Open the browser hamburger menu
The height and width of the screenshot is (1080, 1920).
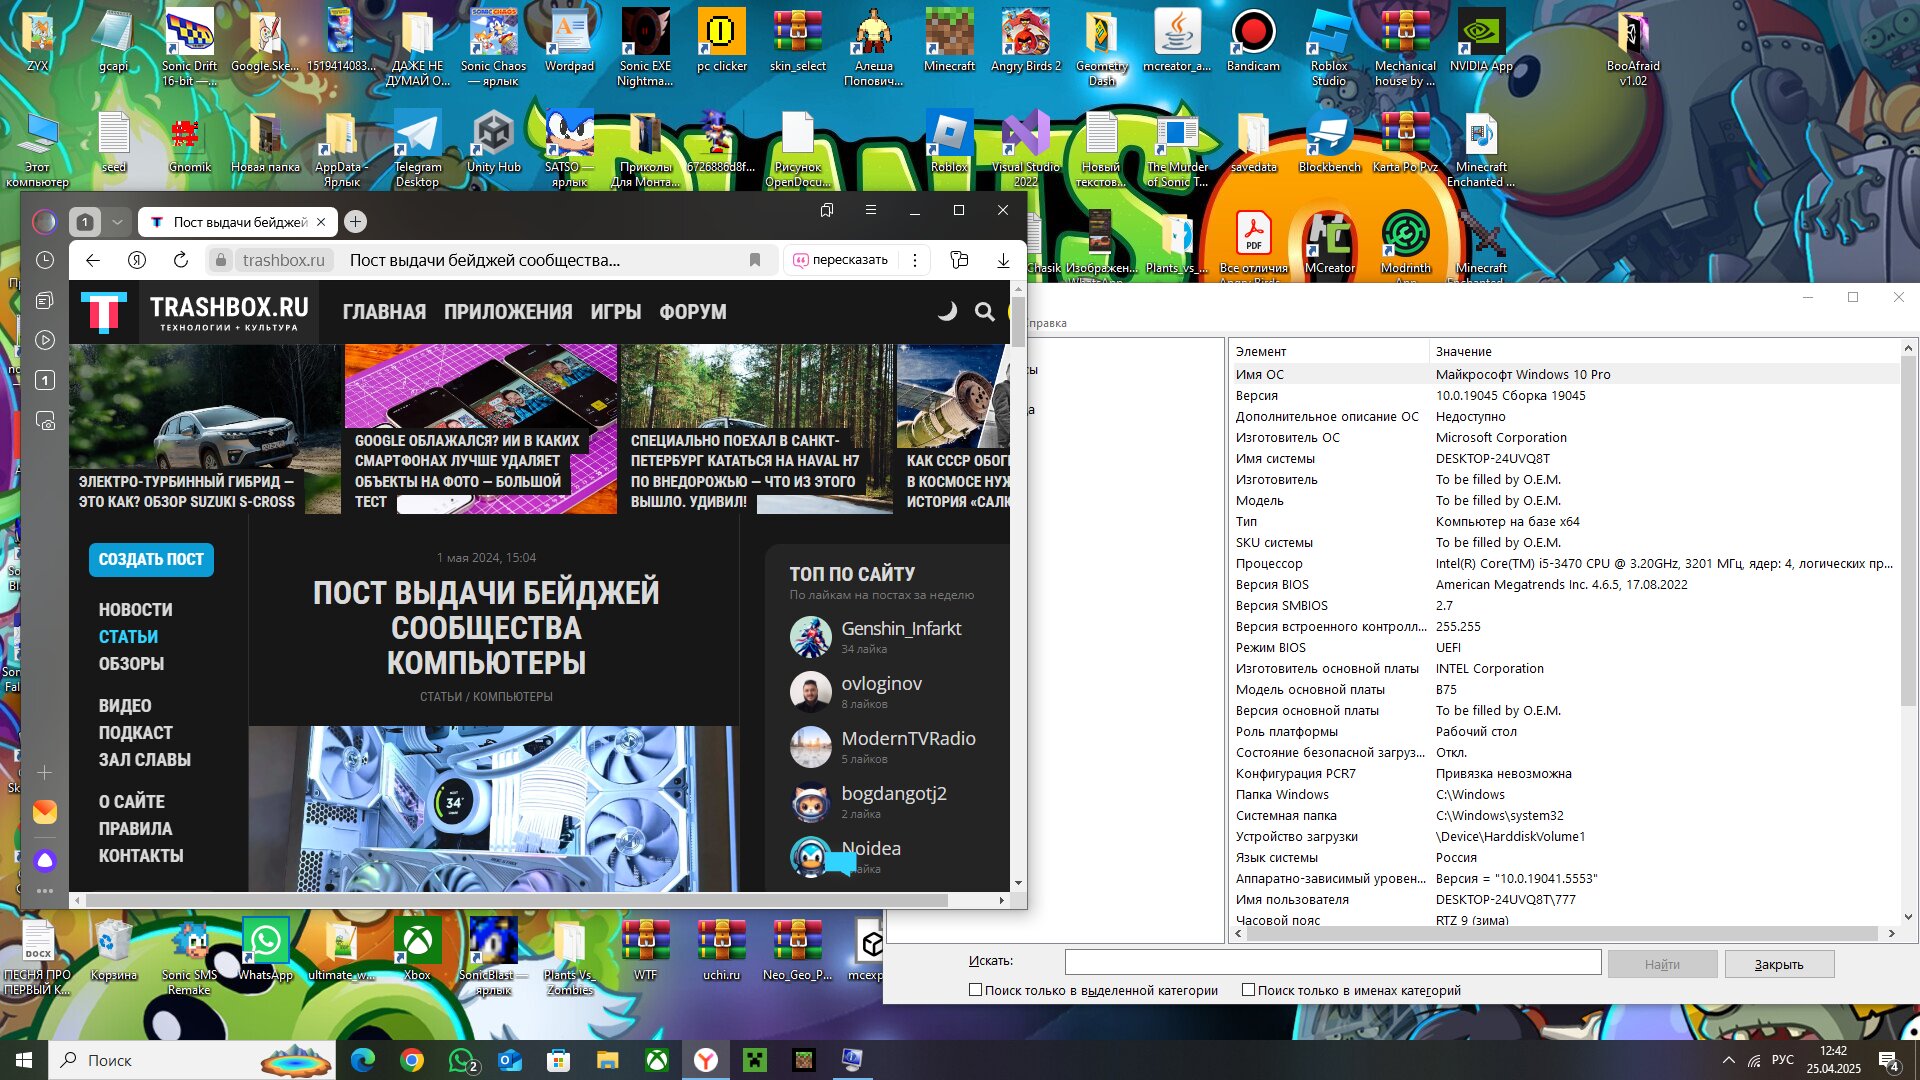871,210
